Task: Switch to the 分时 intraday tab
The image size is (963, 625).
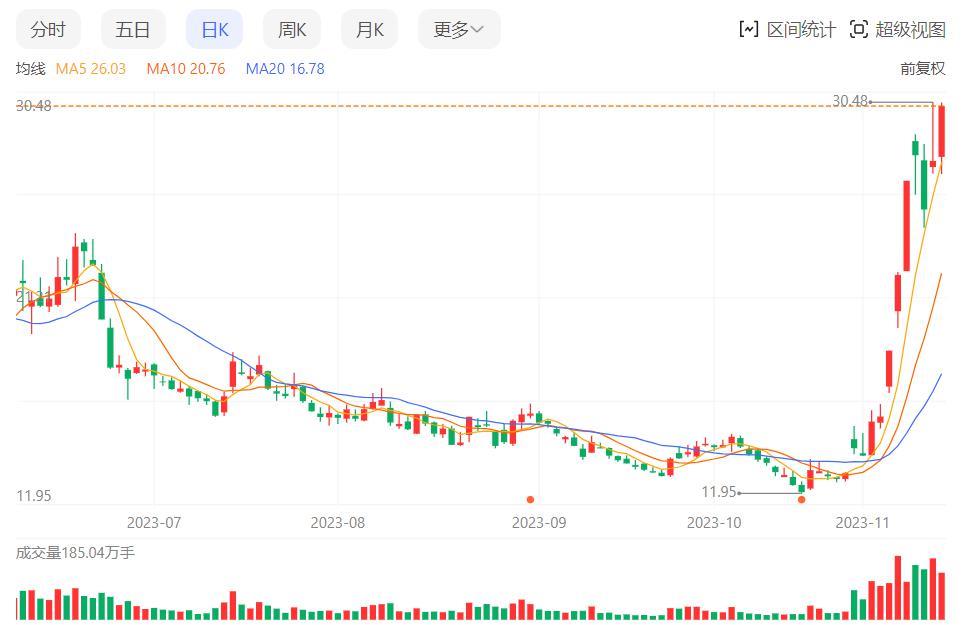Action: 48,29
